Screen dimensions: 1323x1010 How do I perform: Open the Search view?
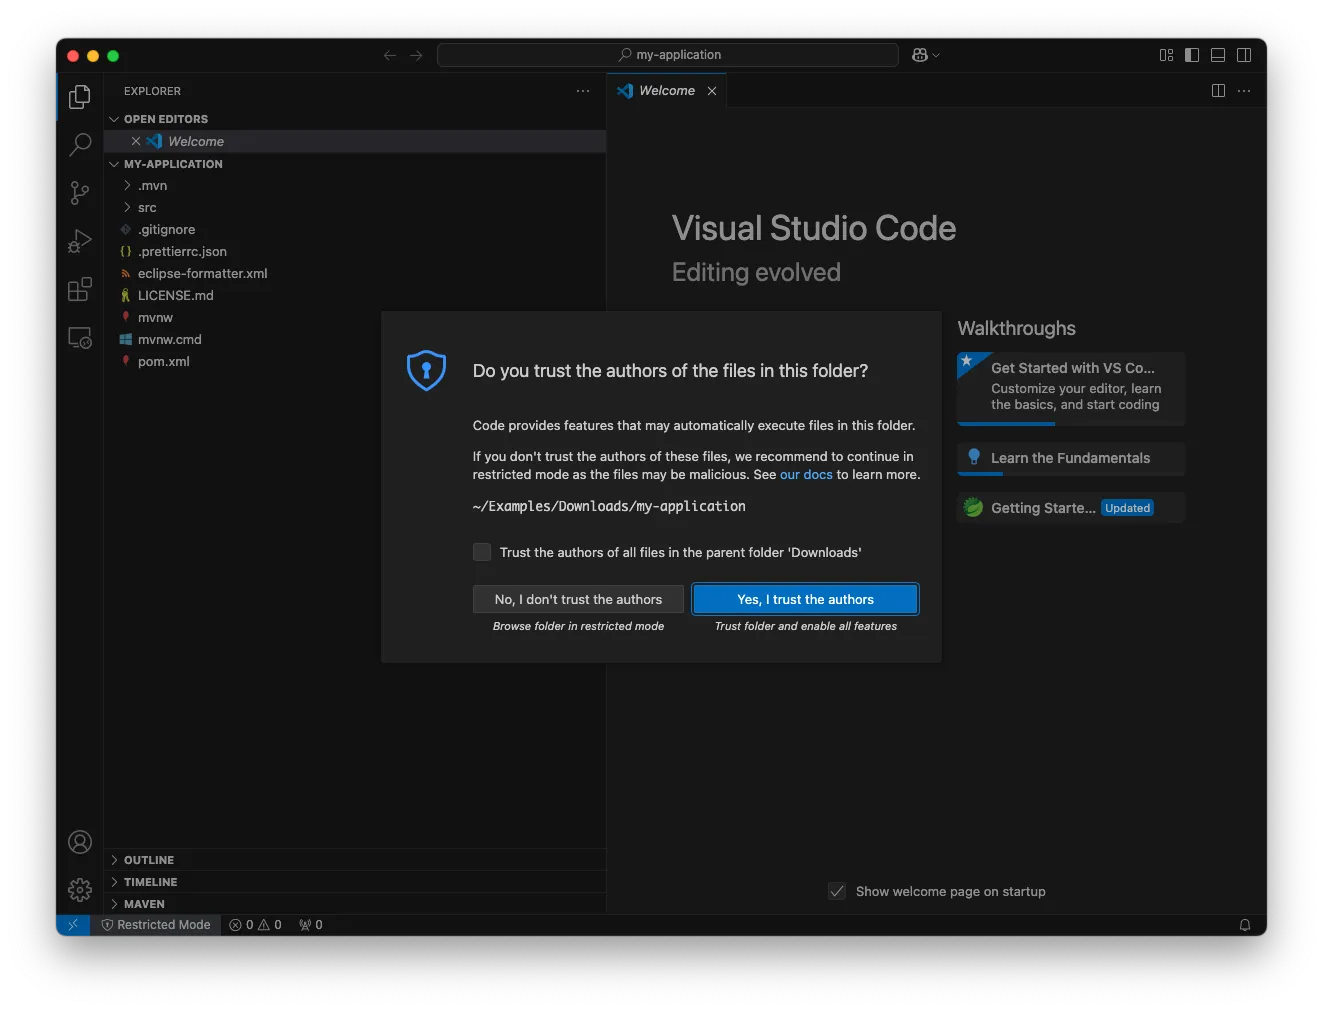click(79, 145)
